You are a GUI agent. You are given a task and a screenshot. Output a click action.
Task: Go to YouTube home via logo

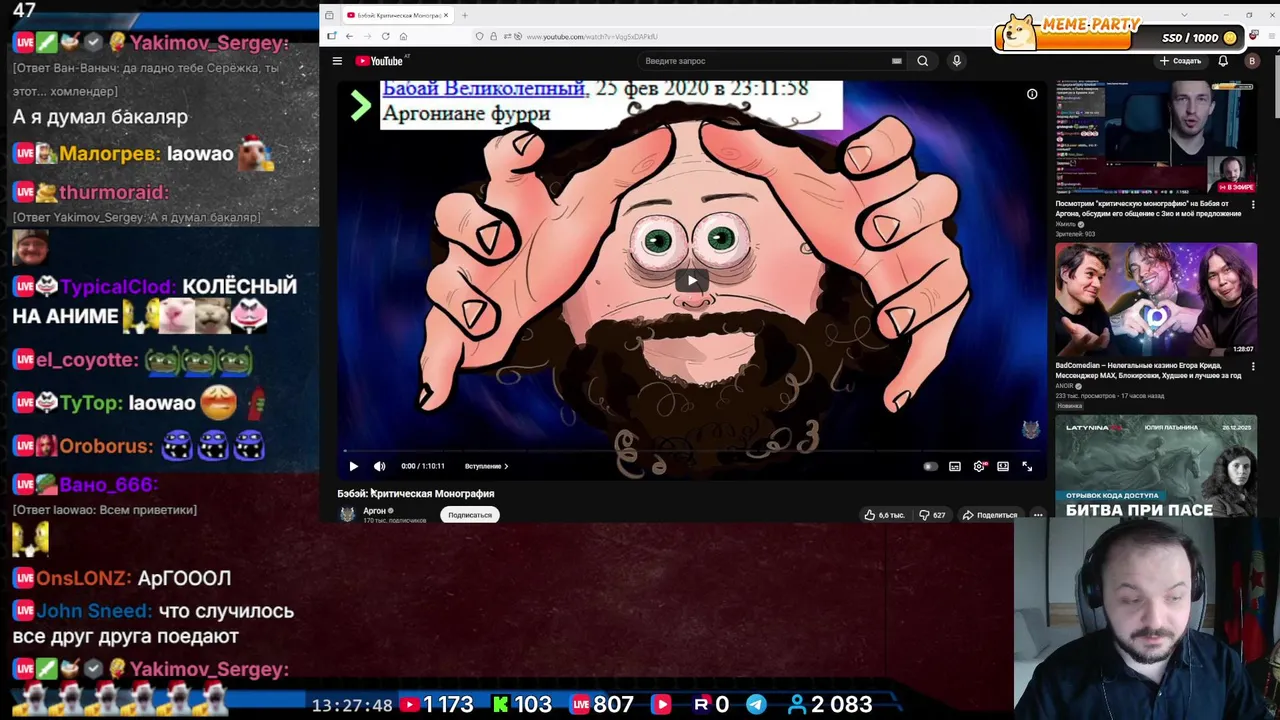click(x=379, y=61)
